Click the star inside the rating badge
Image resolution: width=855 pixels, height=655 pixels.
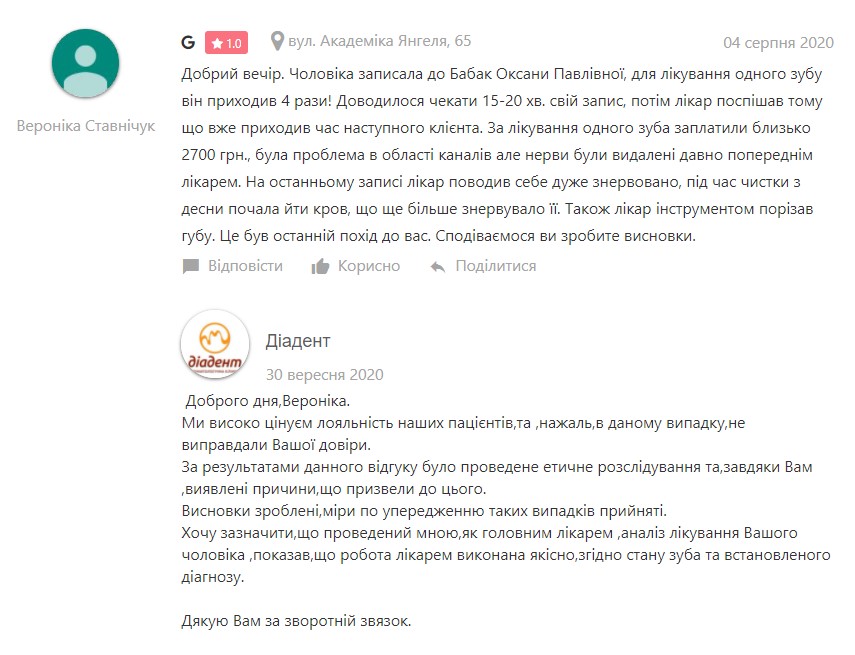[217, 43]
